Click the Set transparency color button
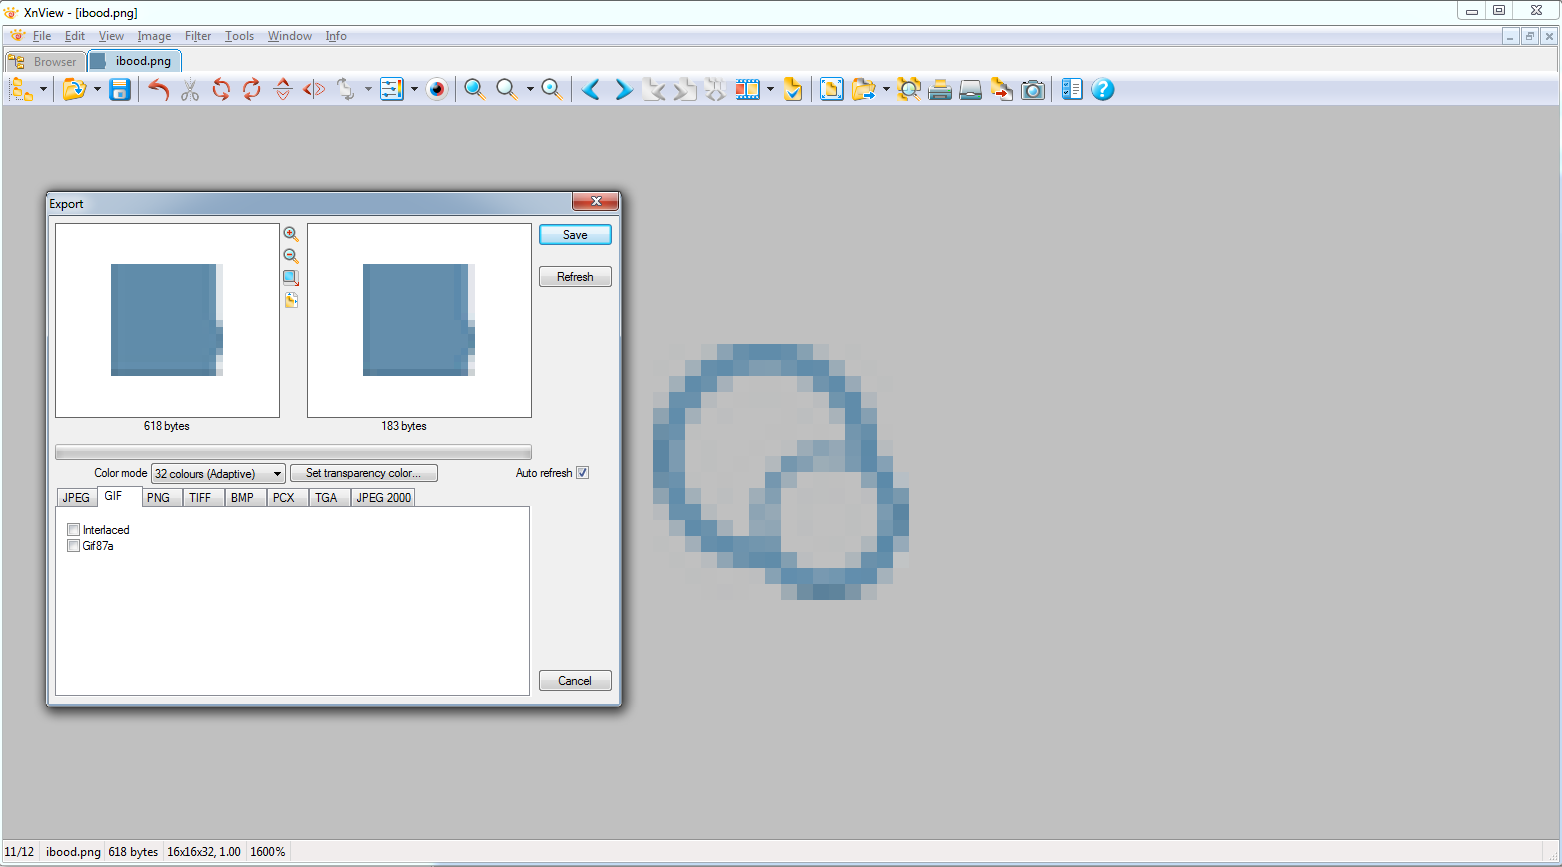 click(363, 474)
